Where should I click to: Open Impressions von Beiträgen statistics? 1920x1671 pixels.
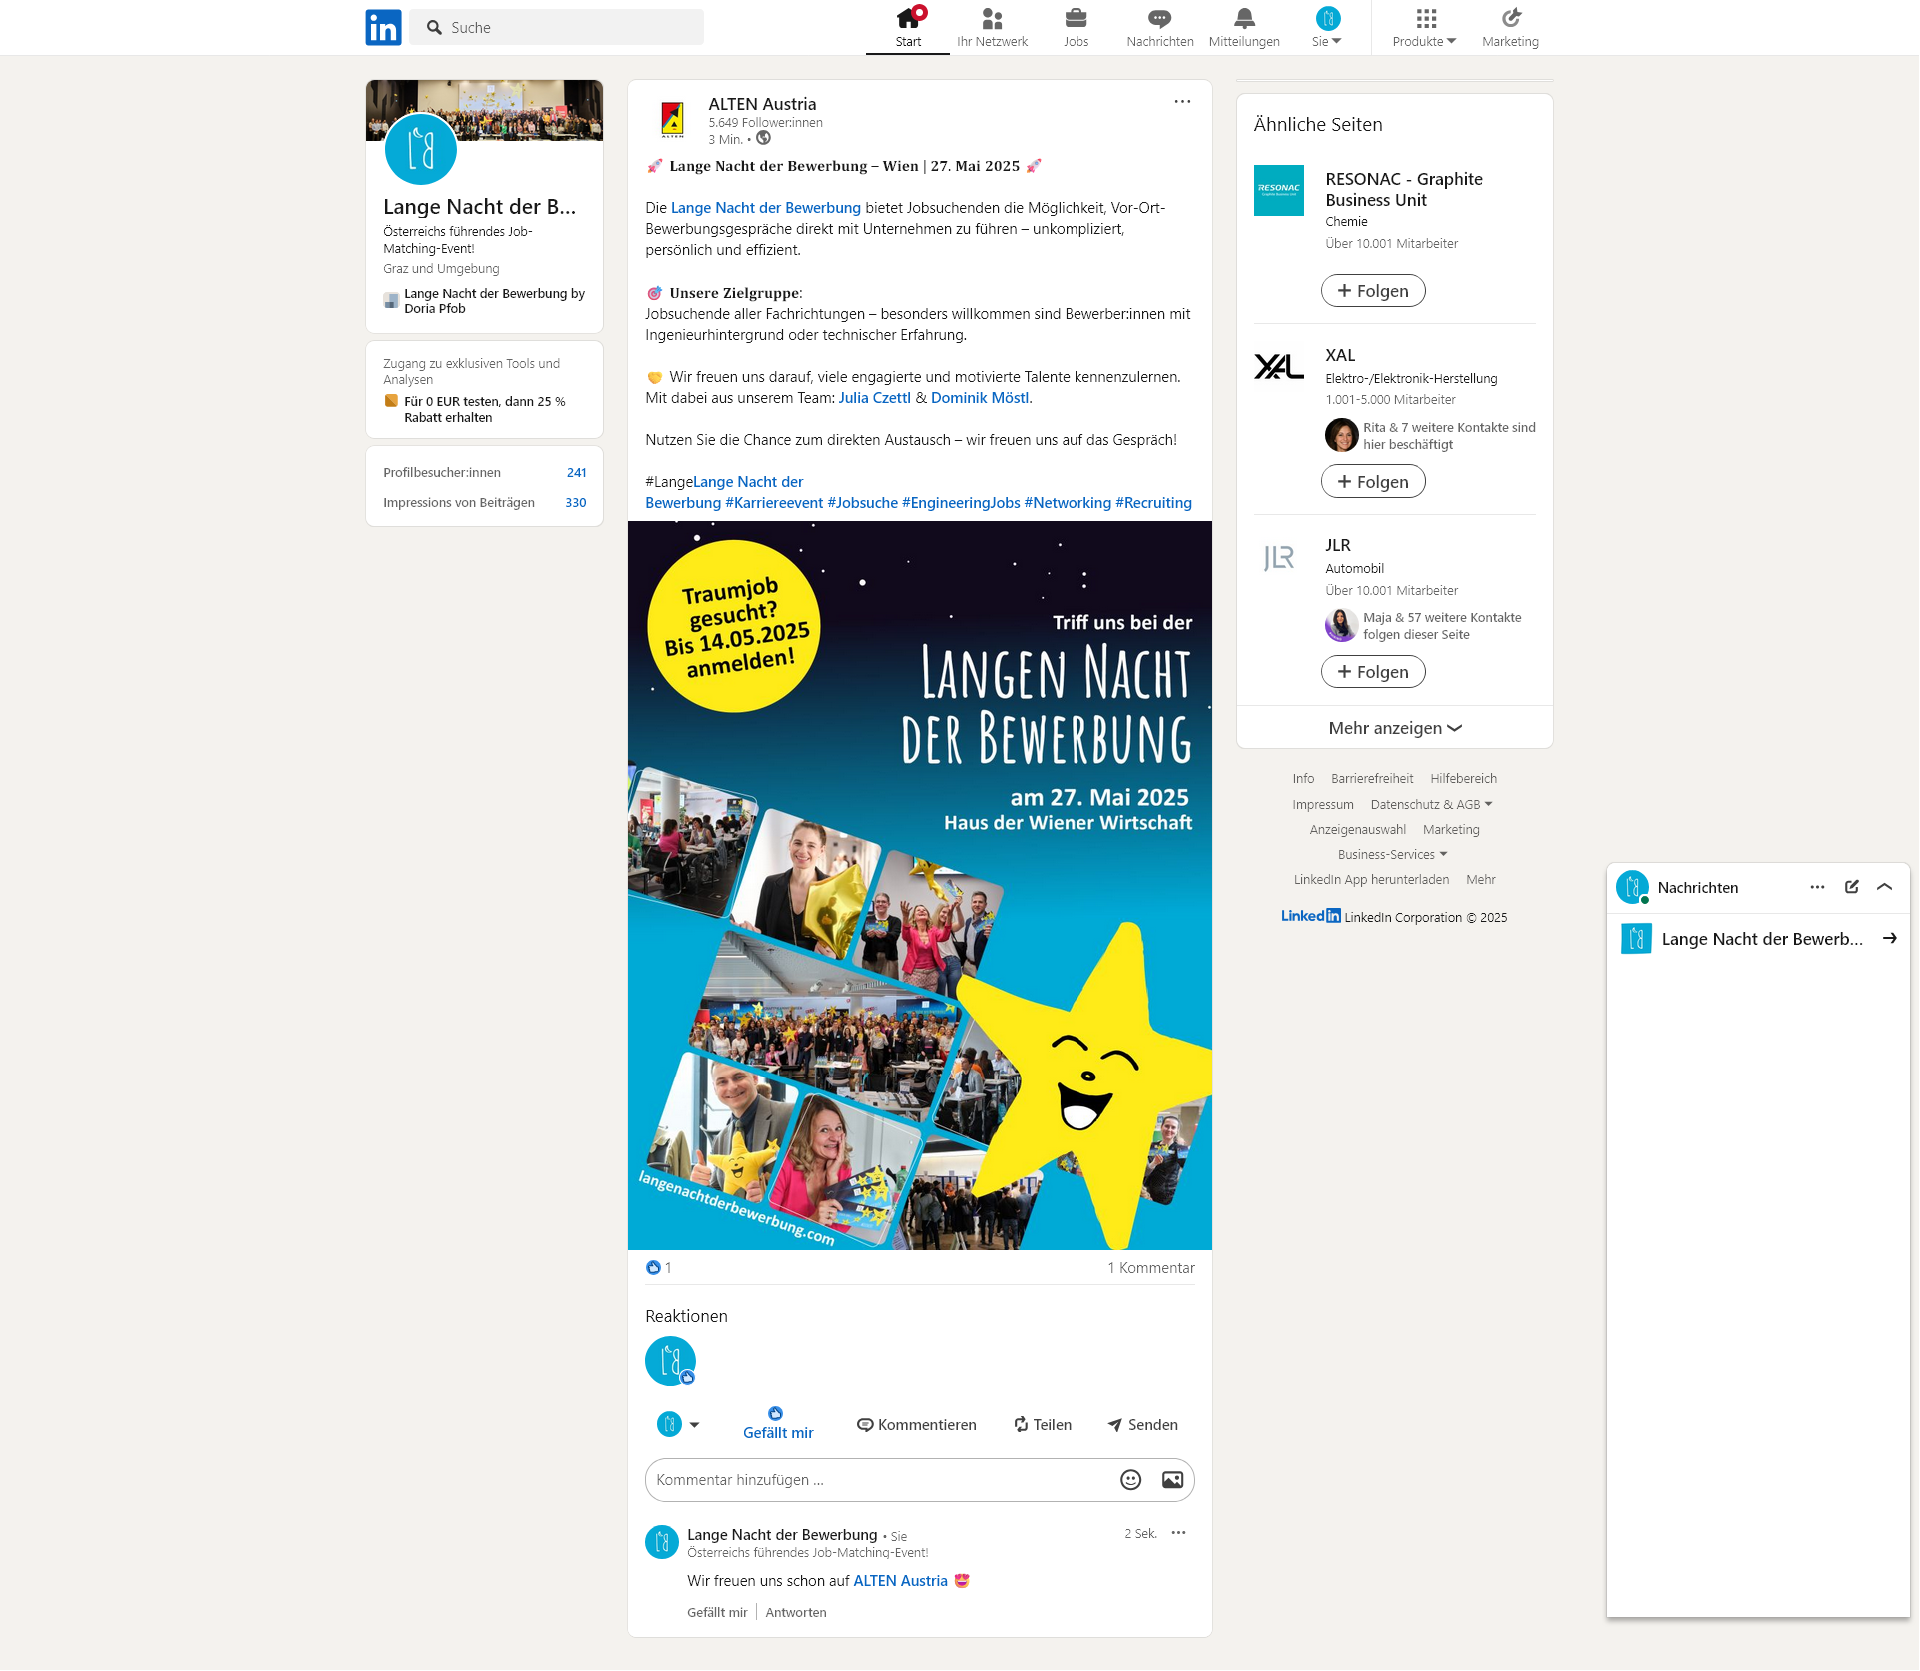(484, 503)
